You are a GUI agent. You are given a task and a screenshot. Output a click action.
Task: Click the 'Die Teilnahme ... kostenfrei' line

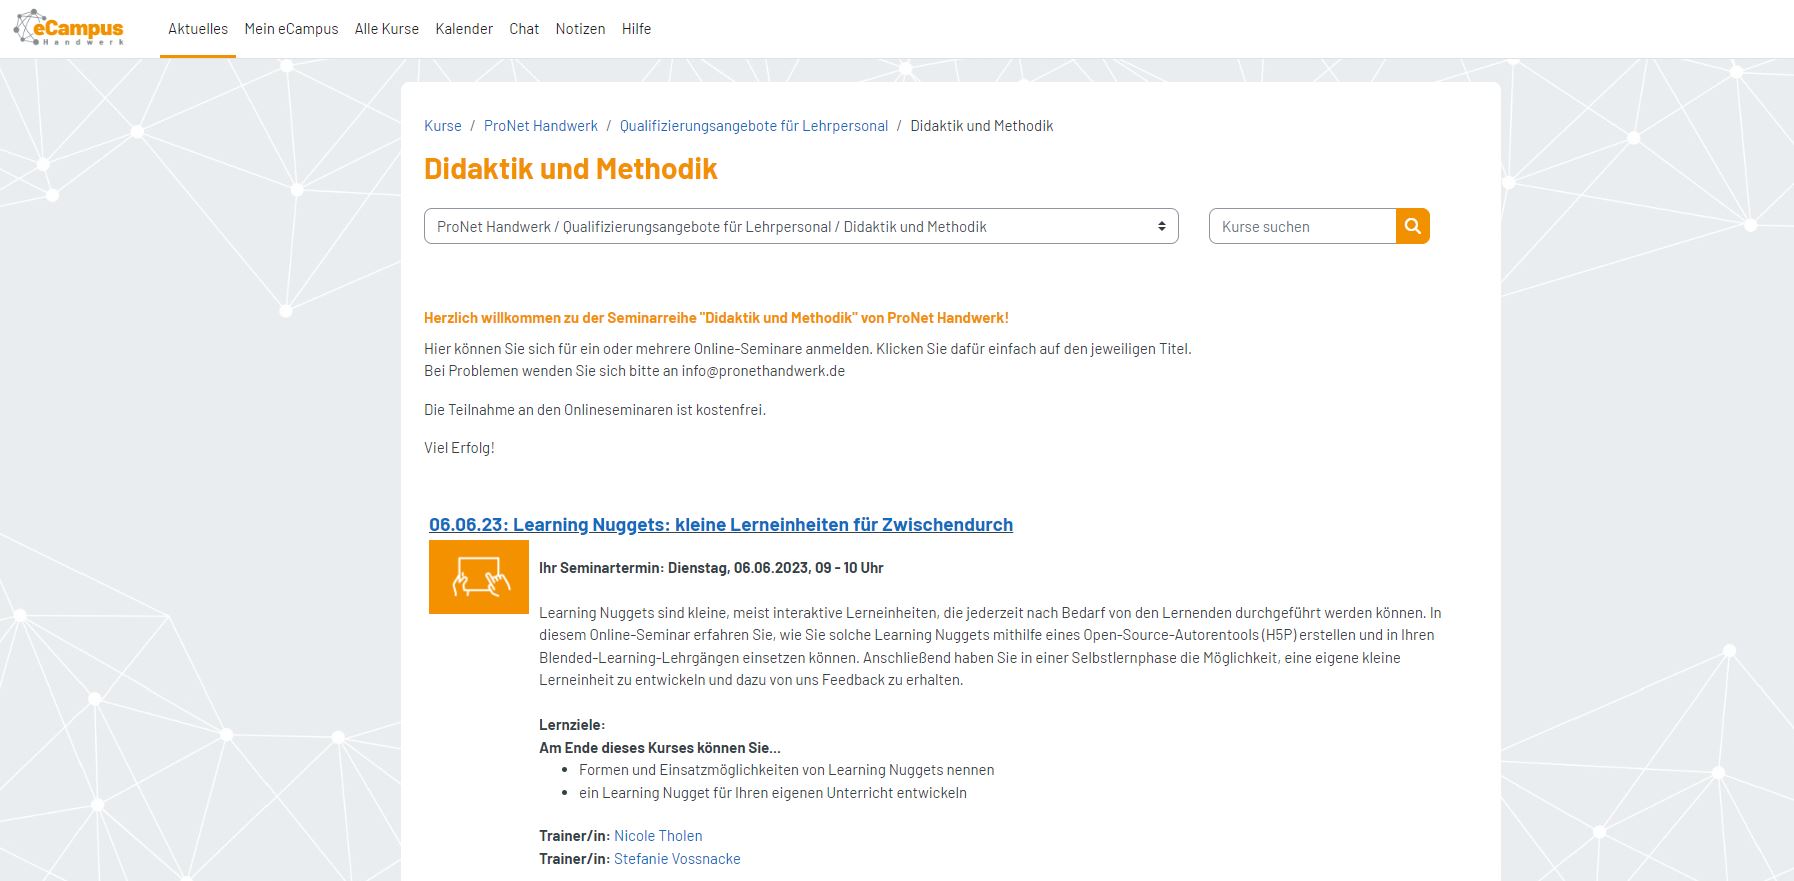[595, 410]
